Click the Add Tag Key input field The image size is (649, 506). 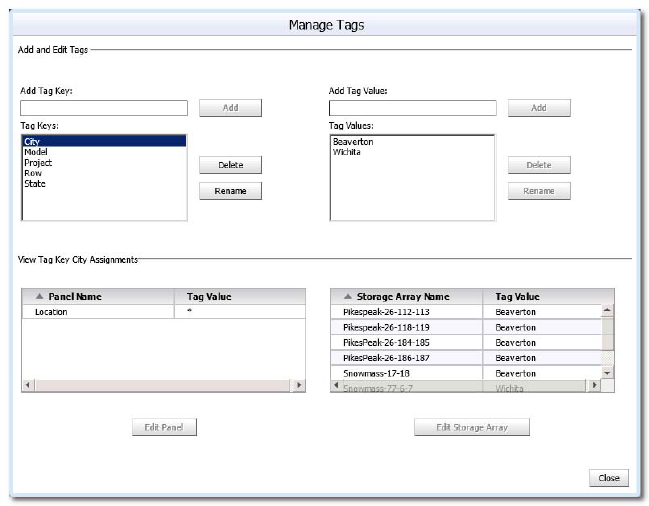pos(104,108)
